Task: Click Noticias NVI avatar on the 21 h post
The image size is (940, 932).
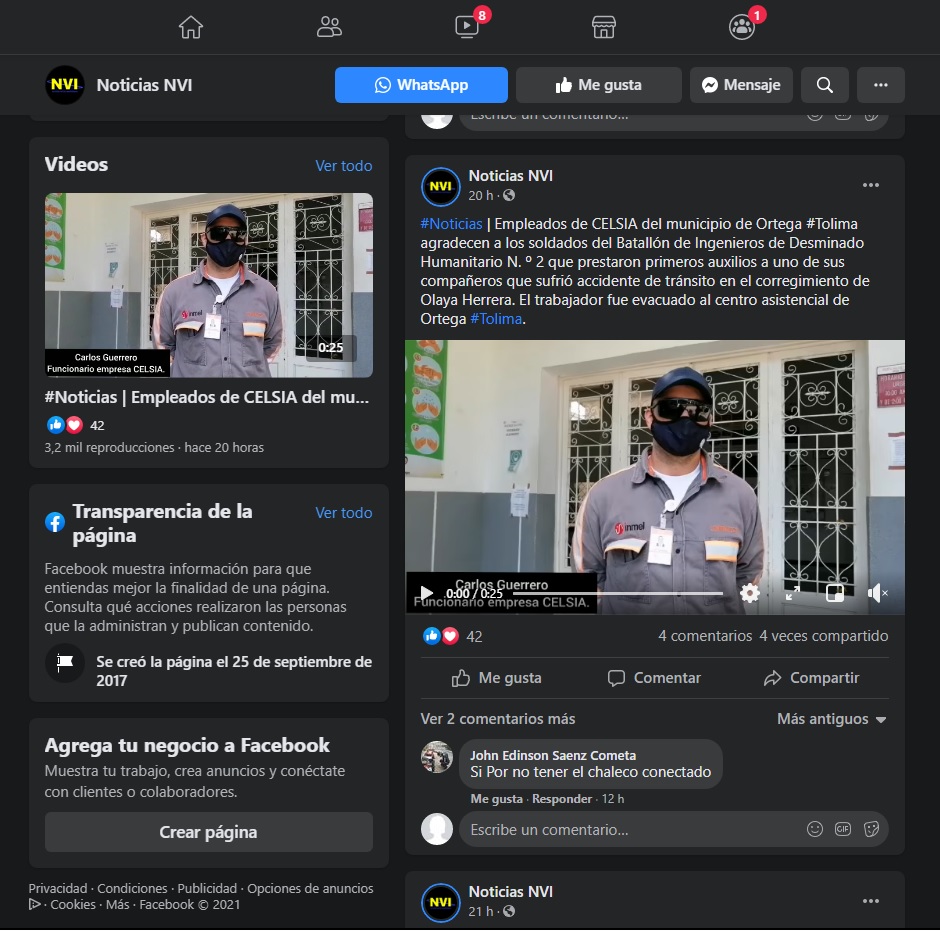Action: pyautogui.click(x=441, y=903)
